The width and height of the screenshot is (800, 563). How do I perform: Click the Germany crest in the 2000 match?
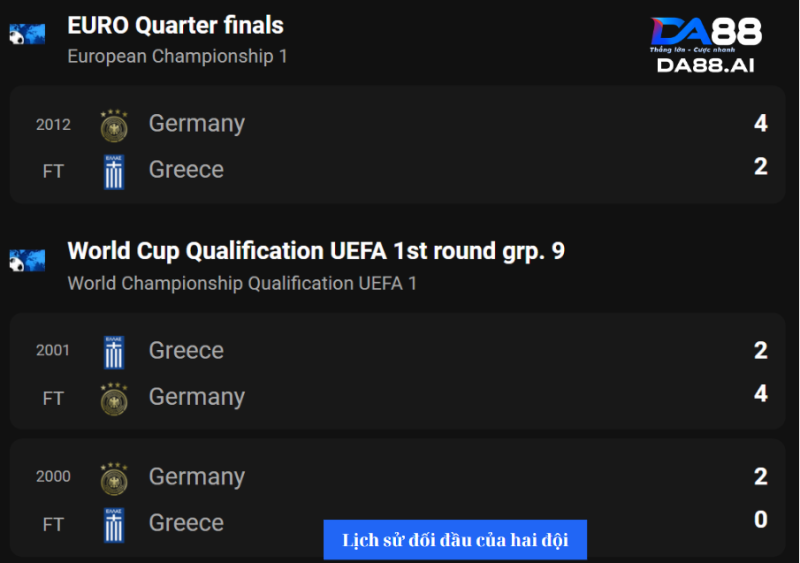(x=114, y=479)
